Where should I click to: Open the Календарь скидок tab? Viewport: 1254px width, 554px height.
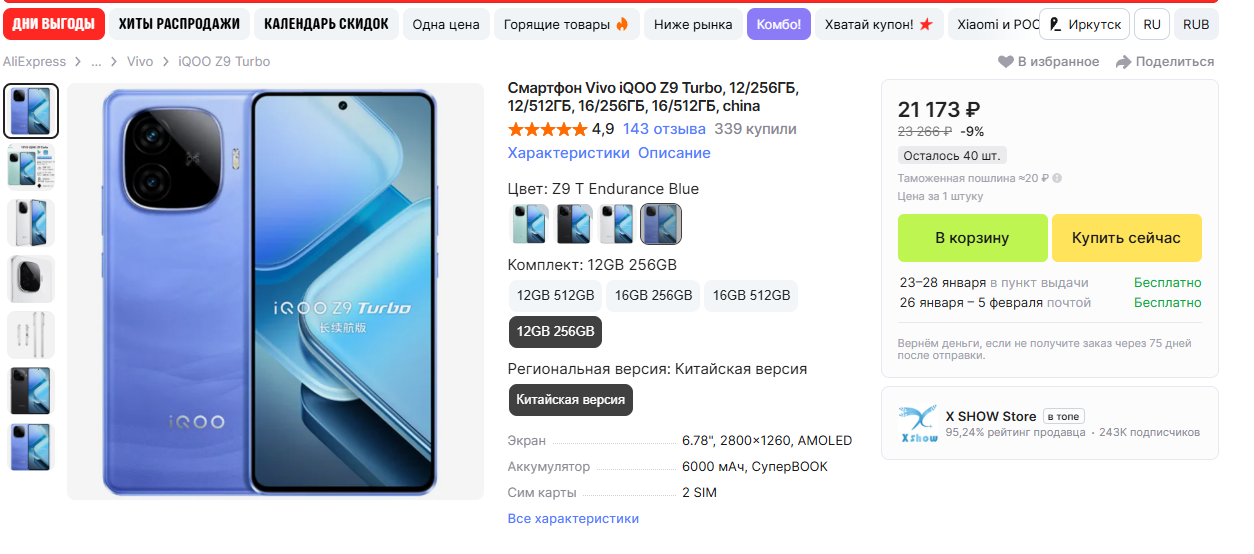pyautogui.click(x=326, y=24)
